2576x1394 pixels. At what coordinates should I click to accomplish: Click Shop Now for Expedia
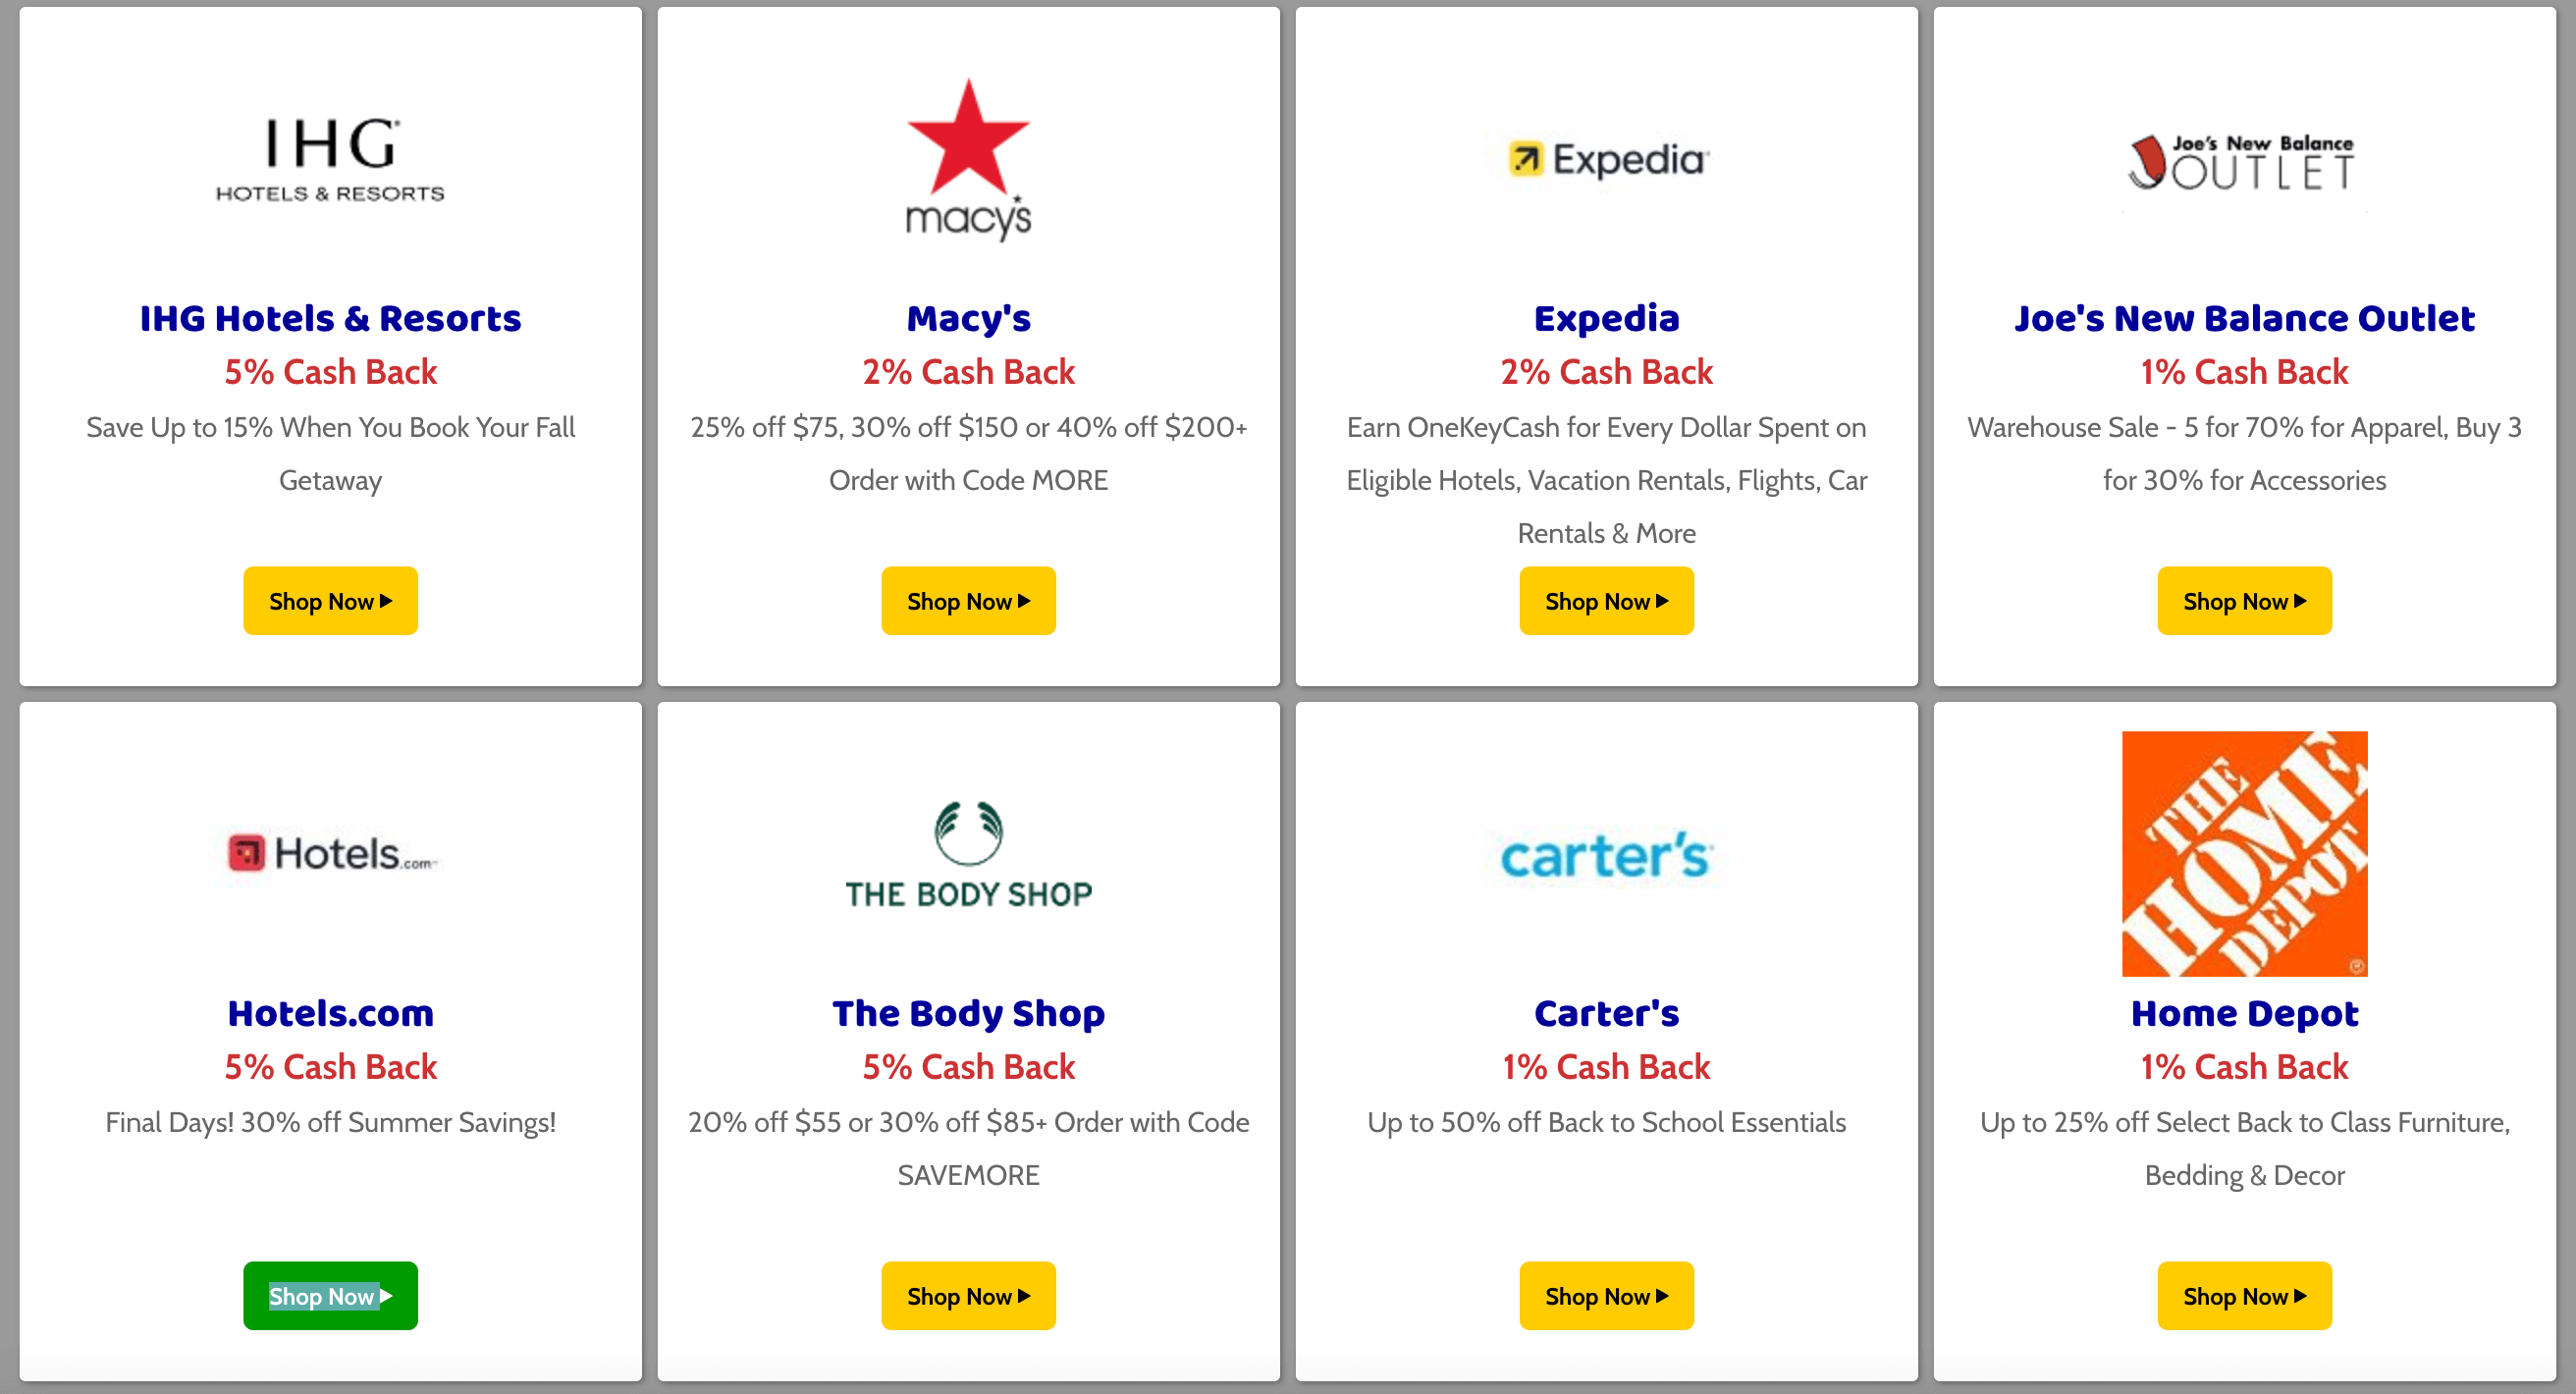click(1606, 599)
